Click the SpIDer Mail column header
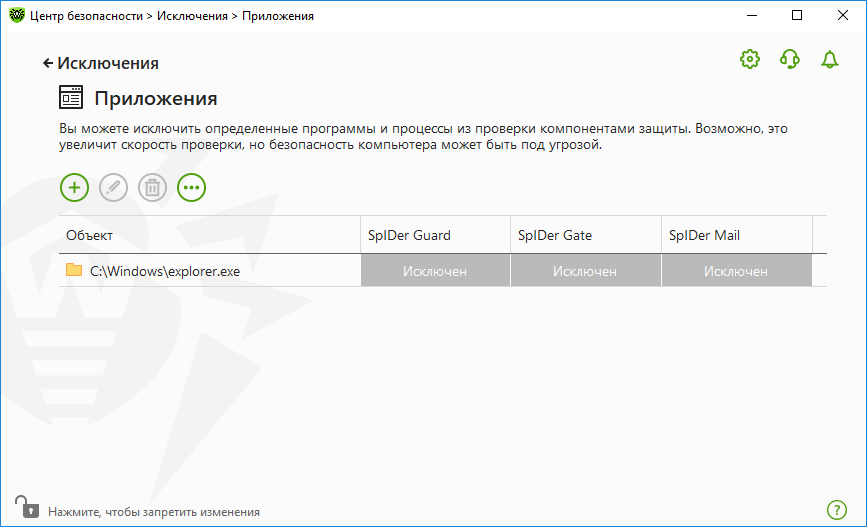The width and height of the screenshot is (867, 527). click(x=737, y=235)
